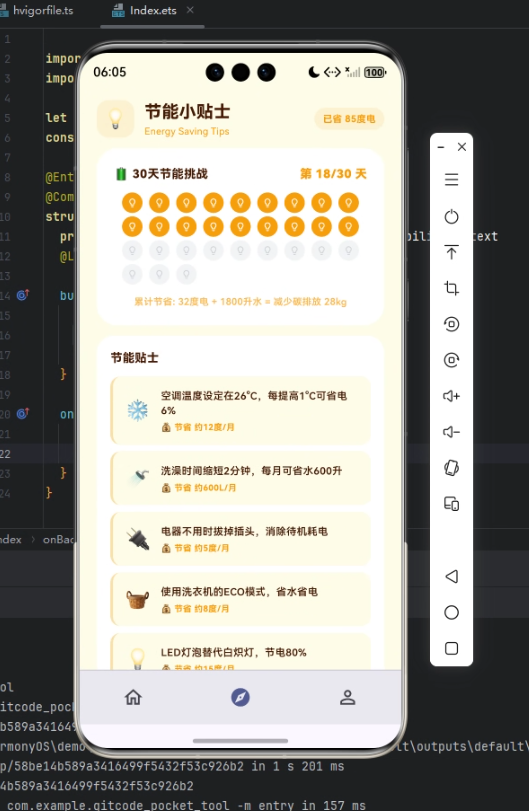The width and height of the screenshot is (529, 811).
Task: Open the unplug appliances tip card
Action: [240, 538]
